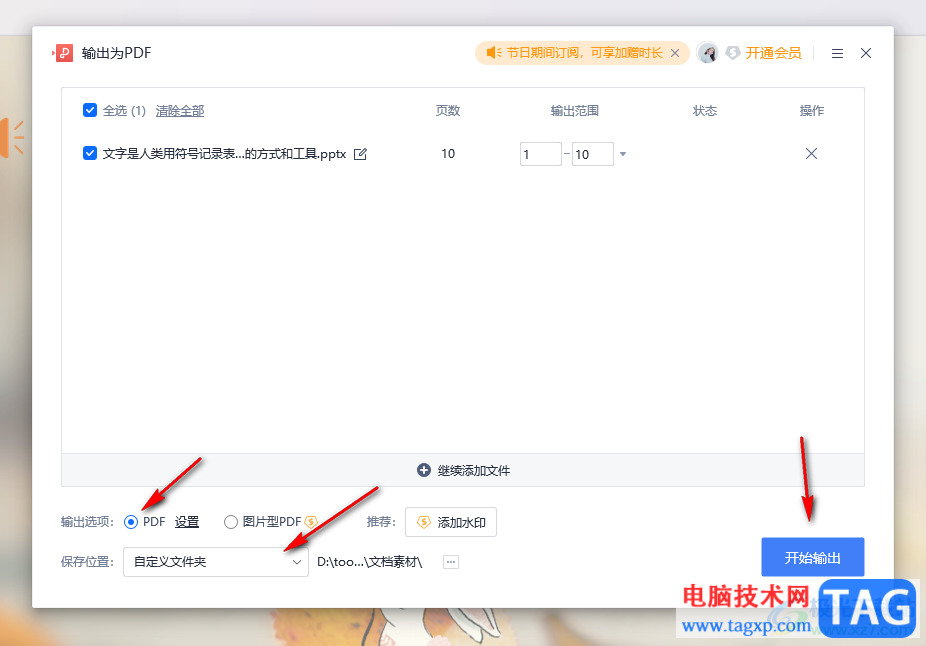Click 开通会员 membership link

click(x=773, y=53)
